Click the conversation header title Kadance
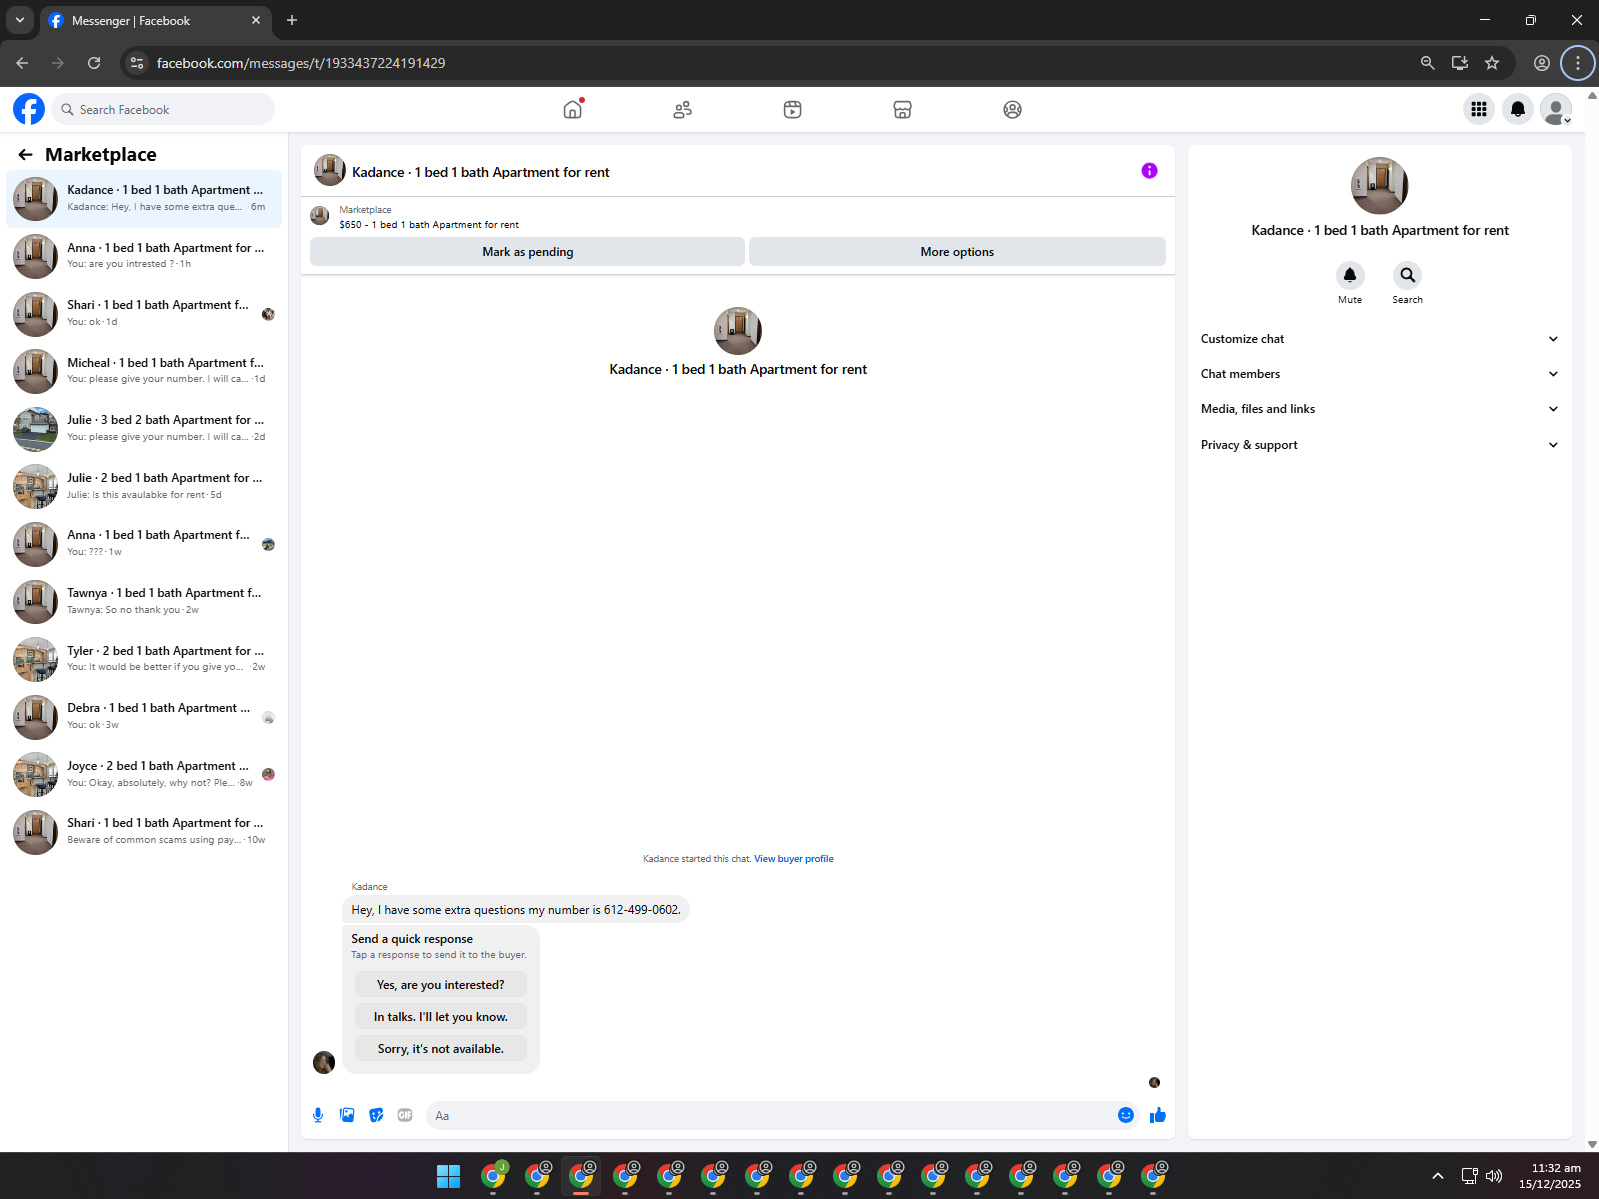This screenshot has height=1199, width=1599. pos(481,172)
